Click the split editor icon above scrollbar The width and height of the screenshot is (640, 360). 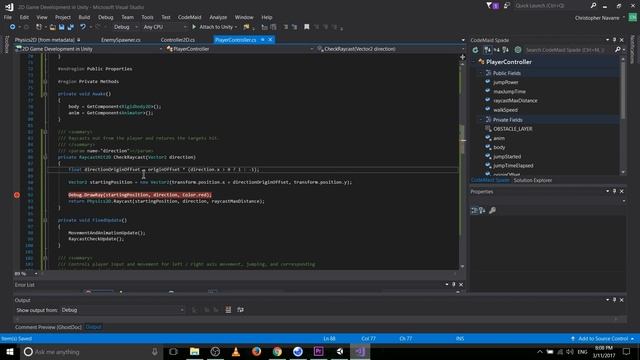point(462,57)
